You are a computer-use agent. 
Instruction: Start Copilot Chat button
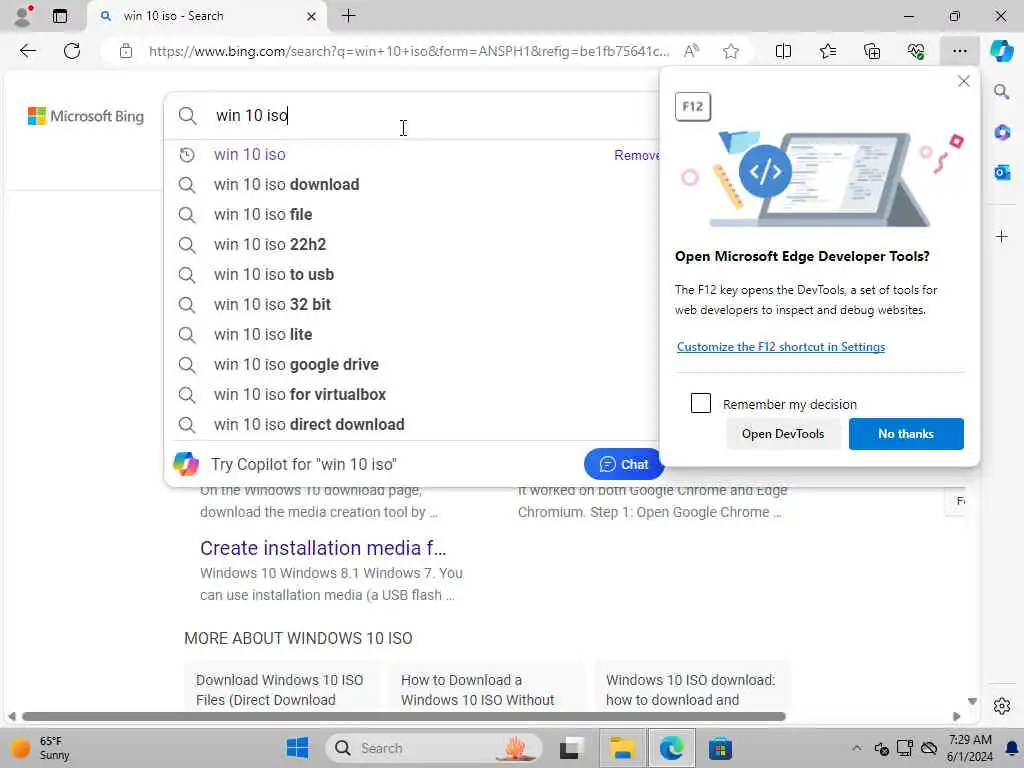623,464
